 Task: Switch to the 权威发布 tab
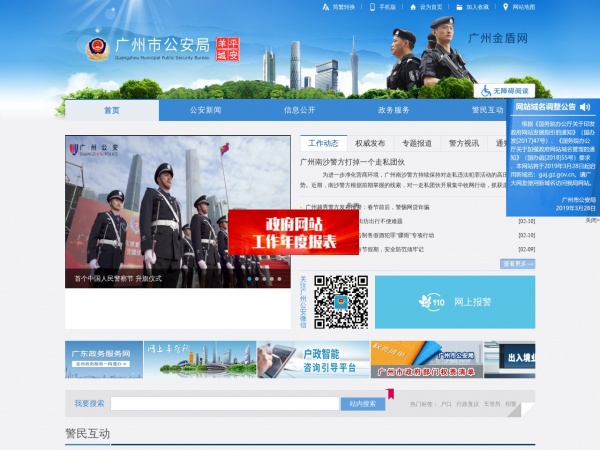tap(370, 143)
